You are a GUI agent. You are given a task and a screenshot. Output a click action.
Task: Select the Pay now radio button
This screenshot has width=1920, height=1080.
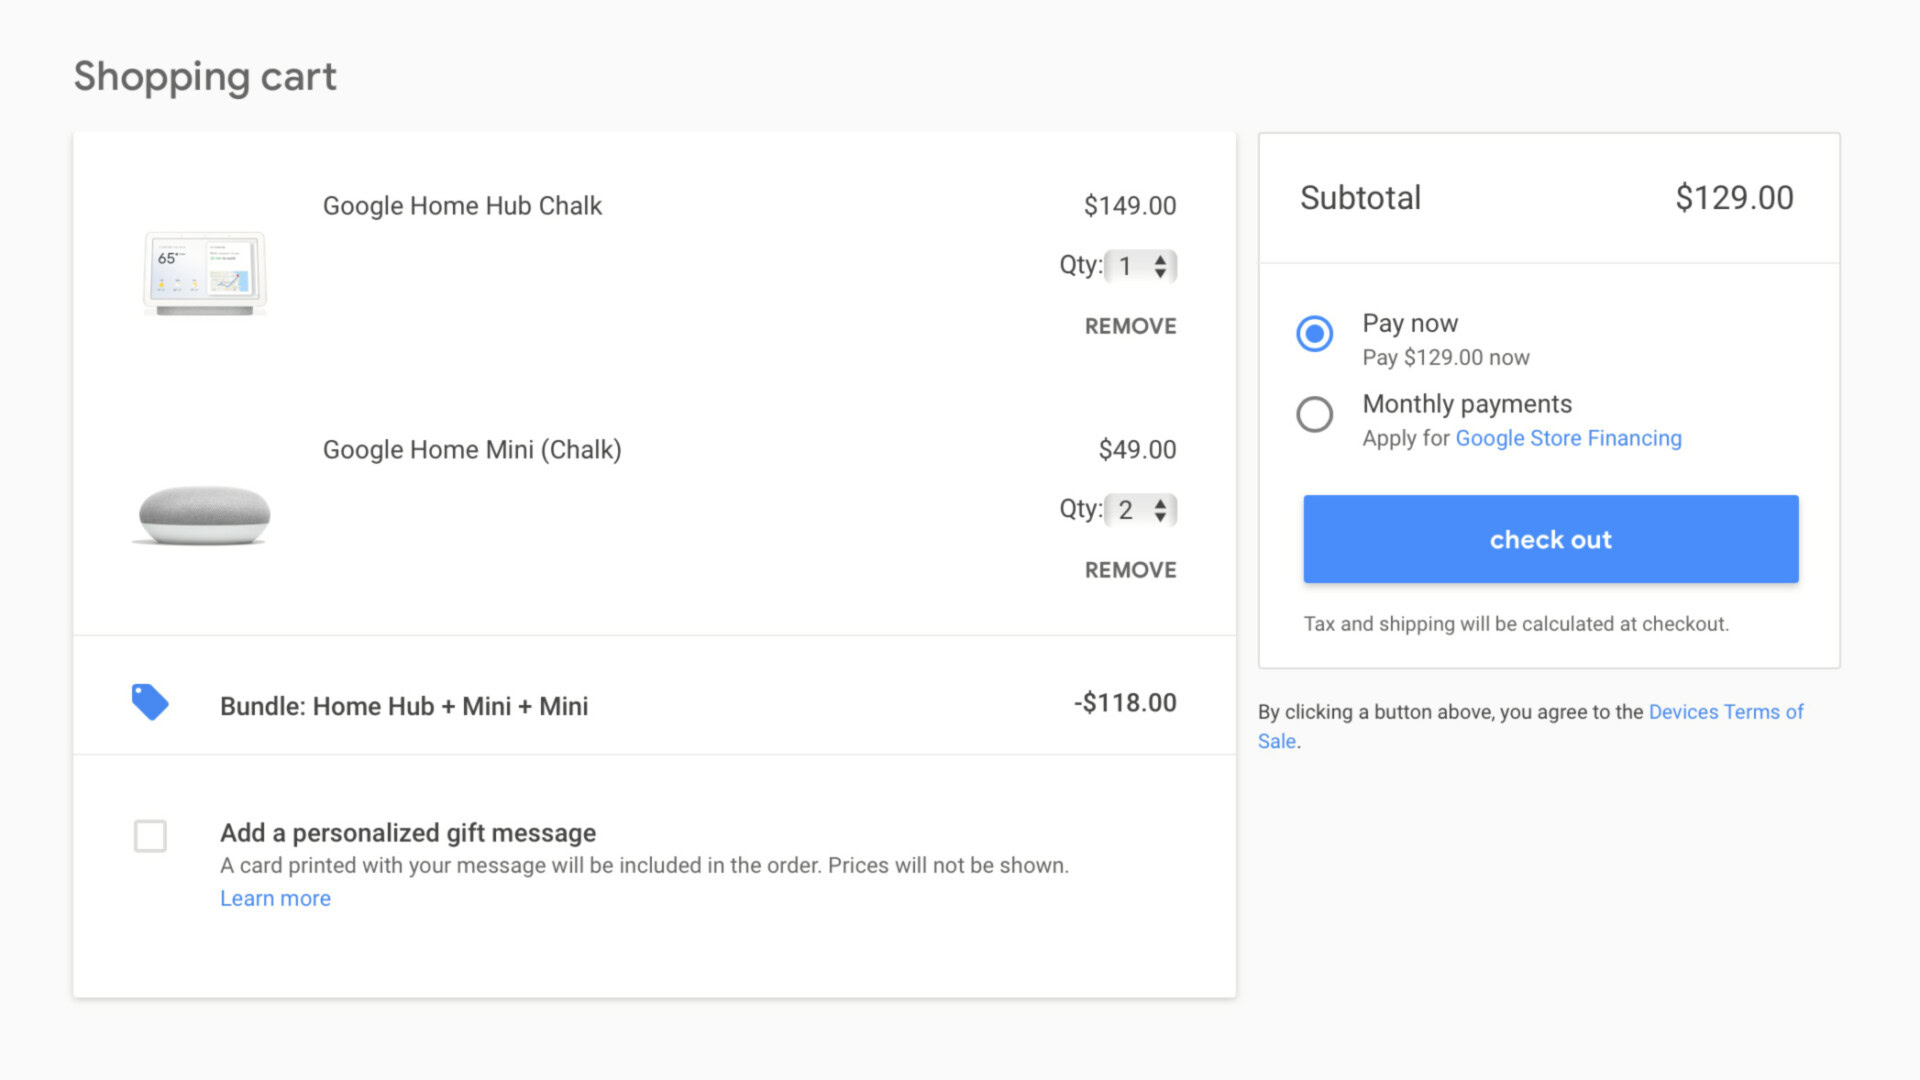1314,334
